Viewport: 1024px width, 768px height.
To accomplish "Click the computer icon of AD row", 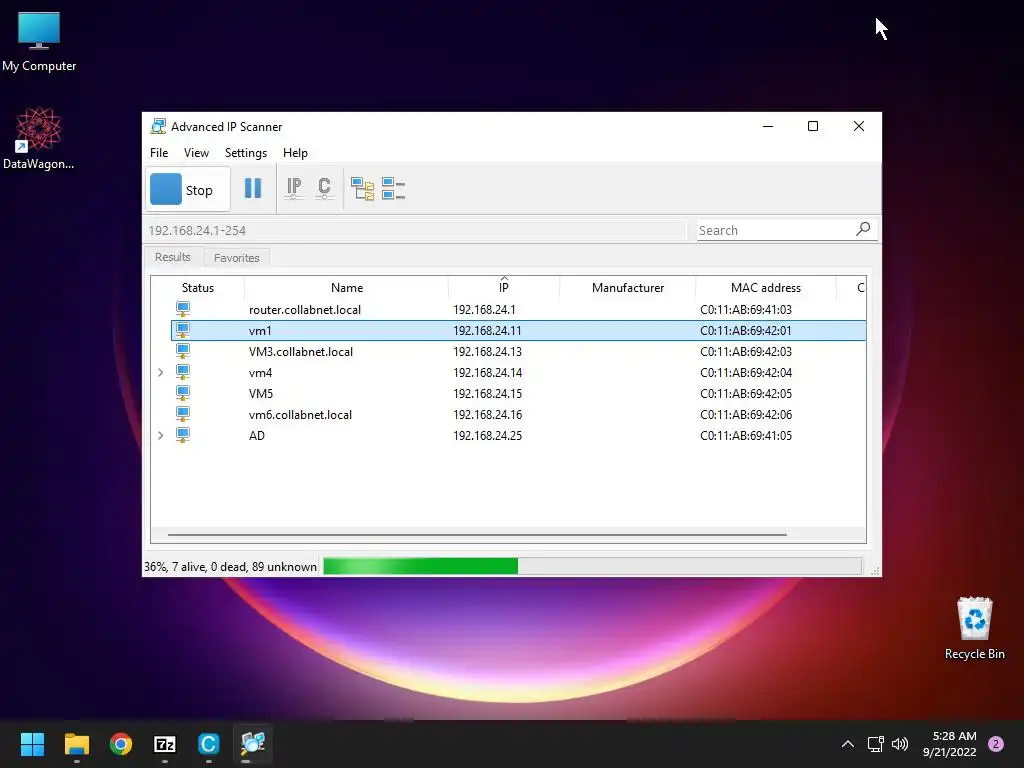I will point(183,434).
